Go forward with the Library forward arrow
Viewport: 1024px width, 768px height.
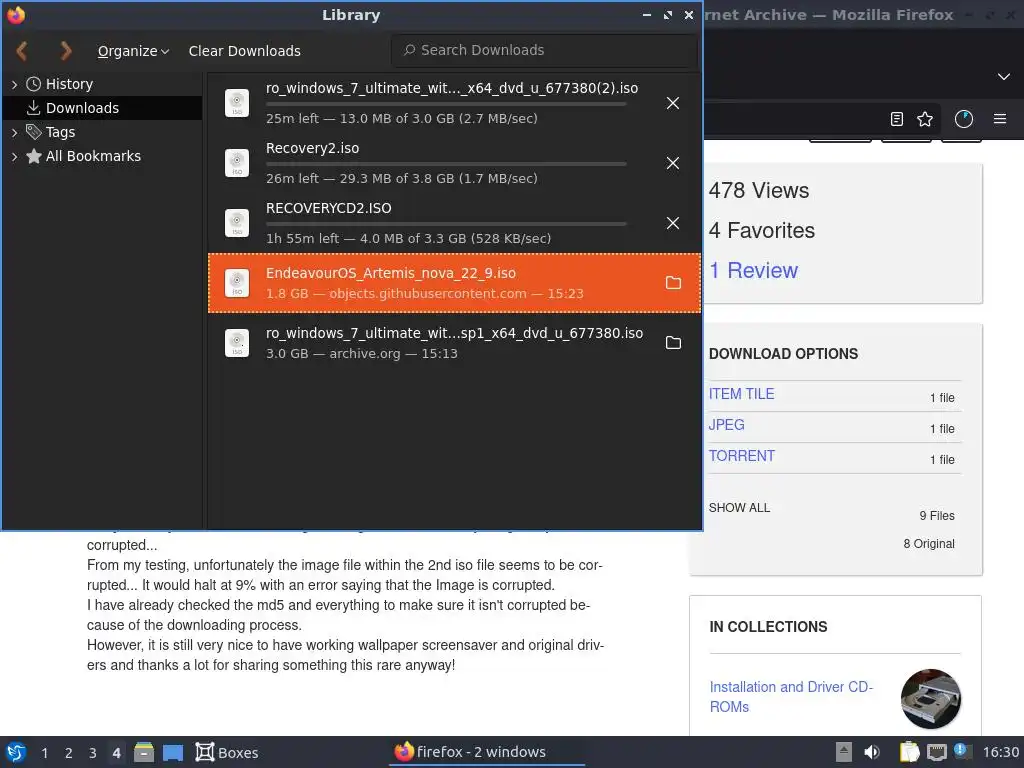pos(65,51)
